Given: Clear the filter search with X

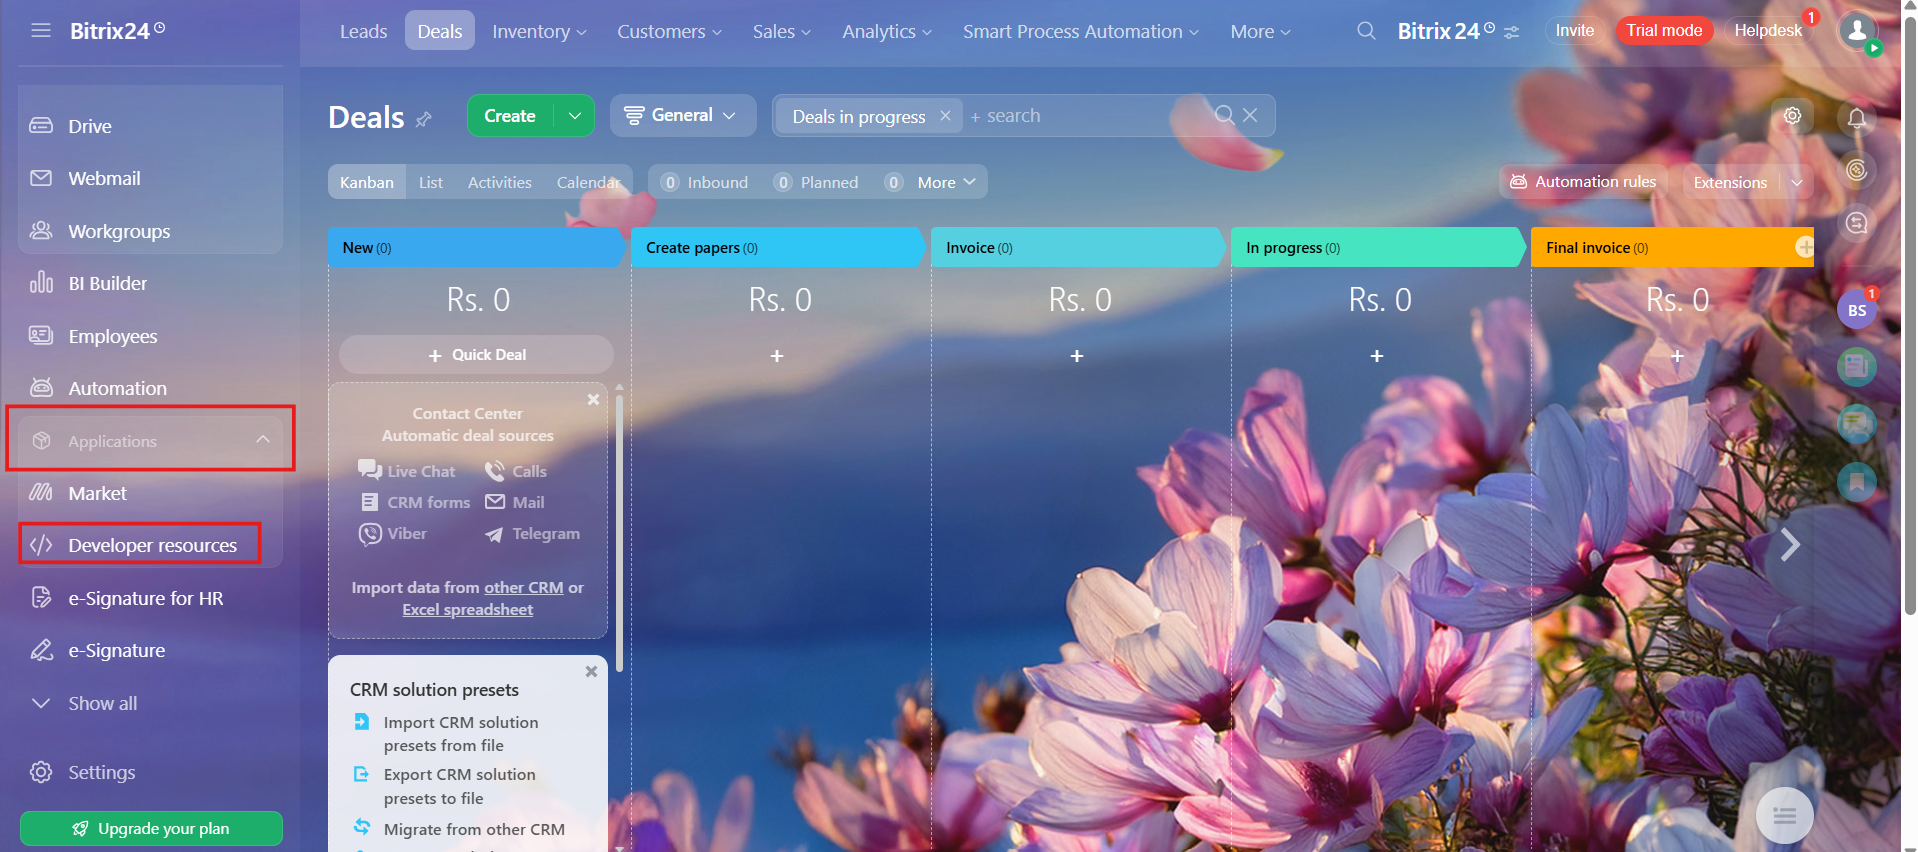Looking at the screenshot, I should pyautogui.click(x=1250, y=115).
